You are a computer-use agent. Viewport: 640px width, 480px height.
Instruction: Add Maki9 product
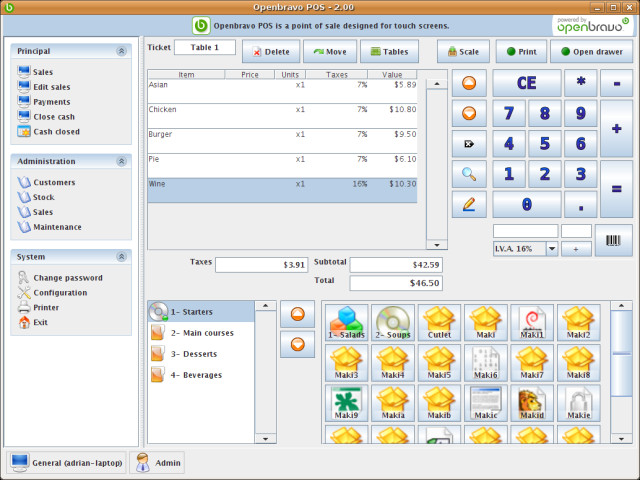(347, 403)
